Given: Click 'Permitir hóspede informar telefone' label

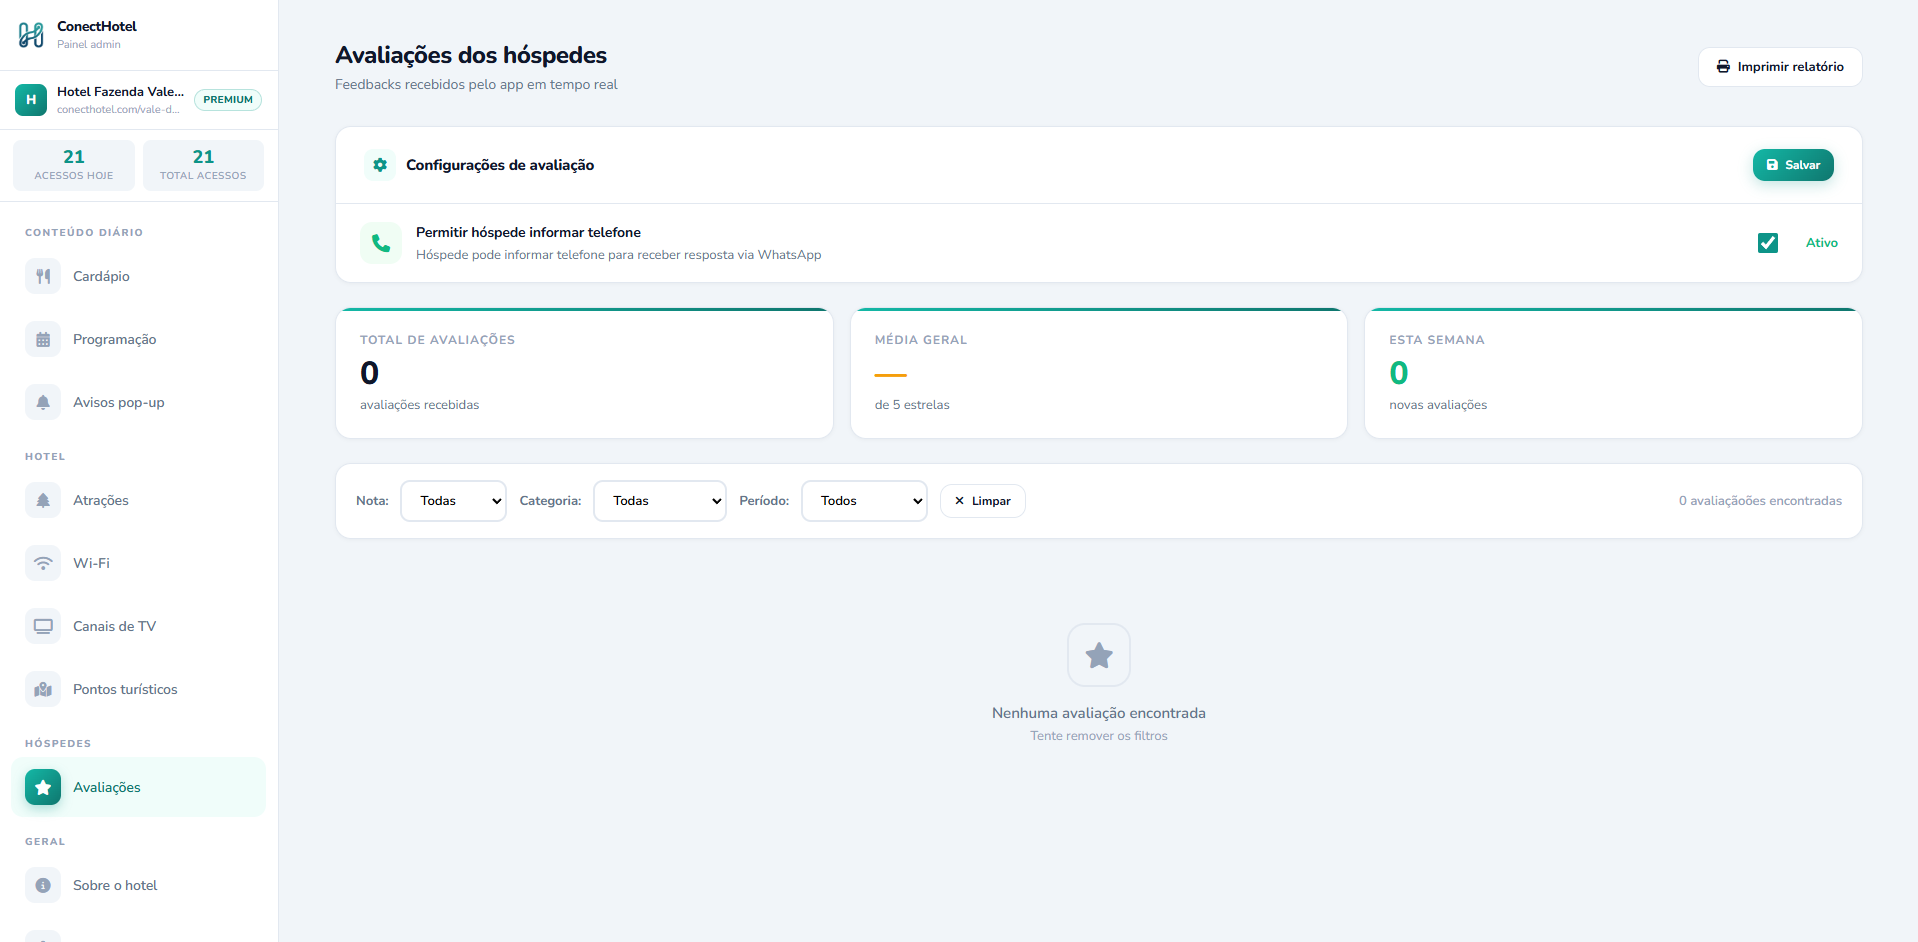Looking at the screenshot, I should click(x=528, y=232).
